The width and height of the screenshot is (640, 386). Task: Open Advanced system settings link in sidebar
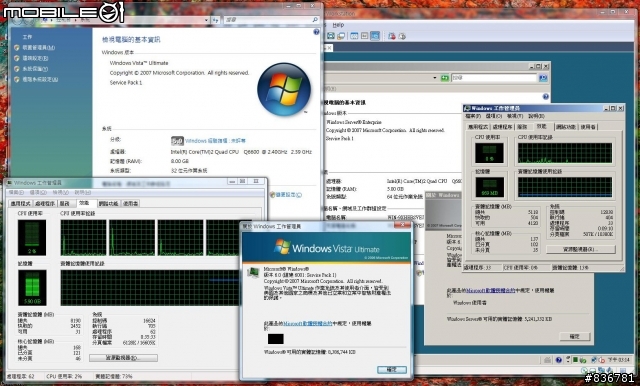(40, 80)
